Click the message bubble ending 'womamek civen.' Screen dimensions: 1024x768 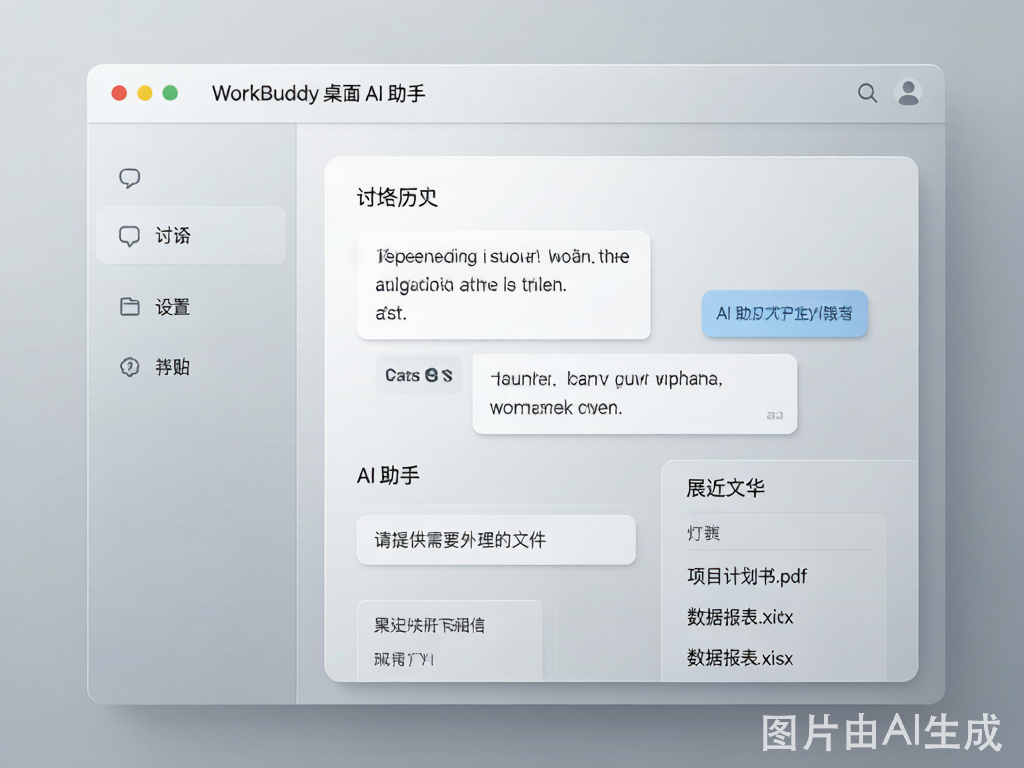(x=635, y=394)
